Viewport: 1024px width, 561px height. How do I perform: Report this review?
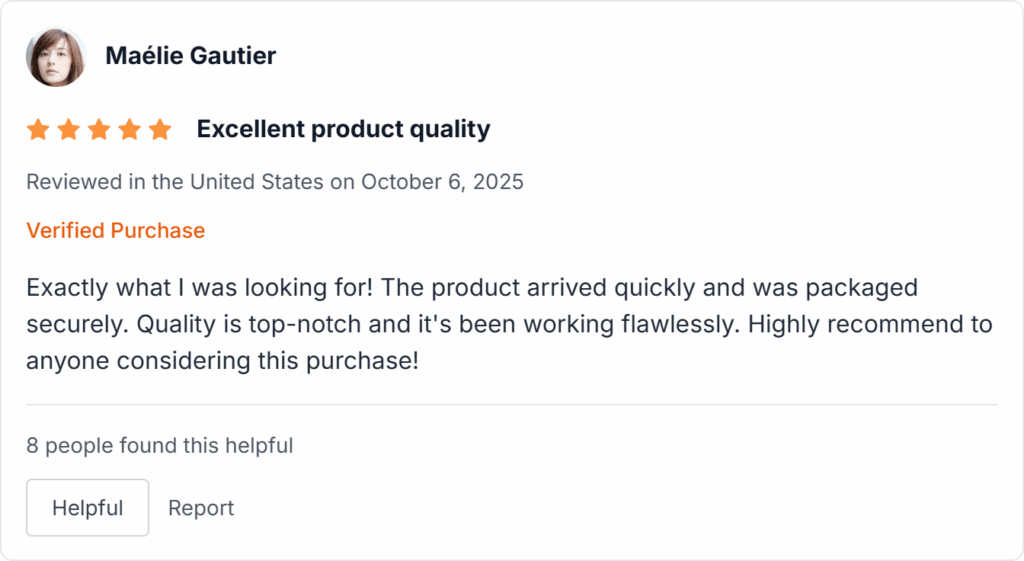tap(201, 508)
